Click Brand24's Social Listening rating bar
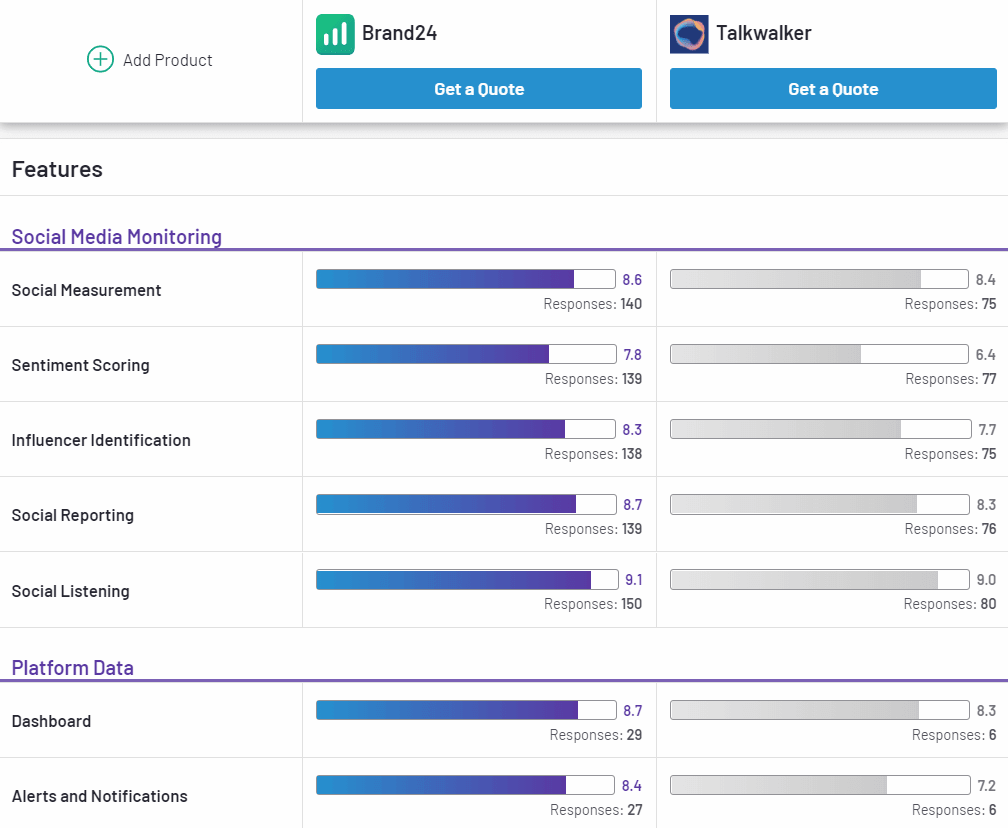This screenshot has width=1008, height=828. 466,580
